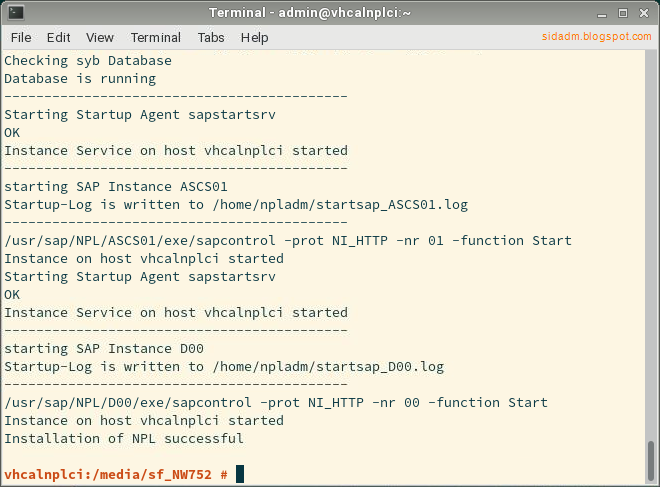Click the vhcalnplci:/media/sf_NW752 prompt text

coord(108,474)
